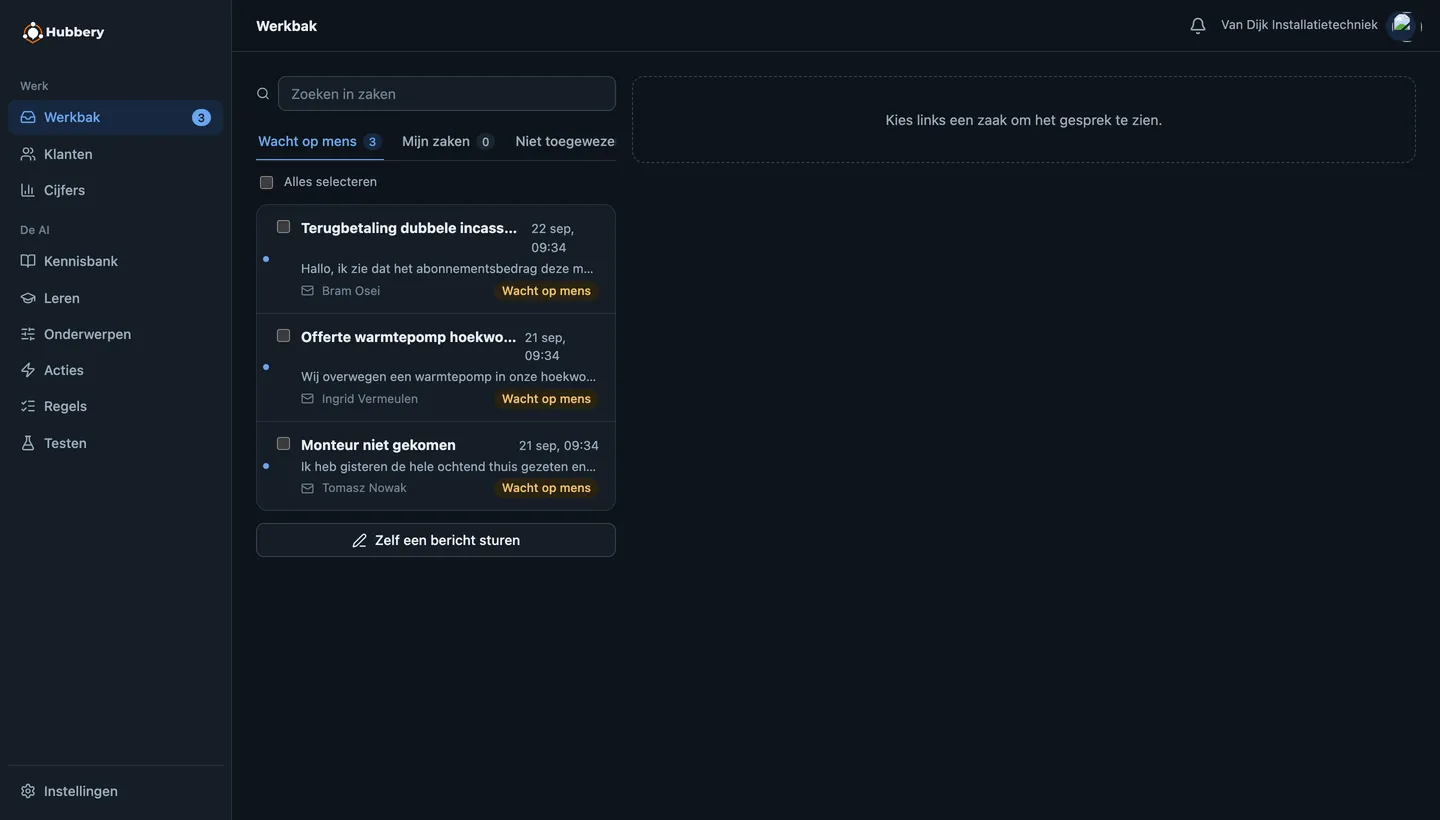Select the Wacht op mens tab
This screenshot has height=820, width=1440.
click(x=319, y=141)
